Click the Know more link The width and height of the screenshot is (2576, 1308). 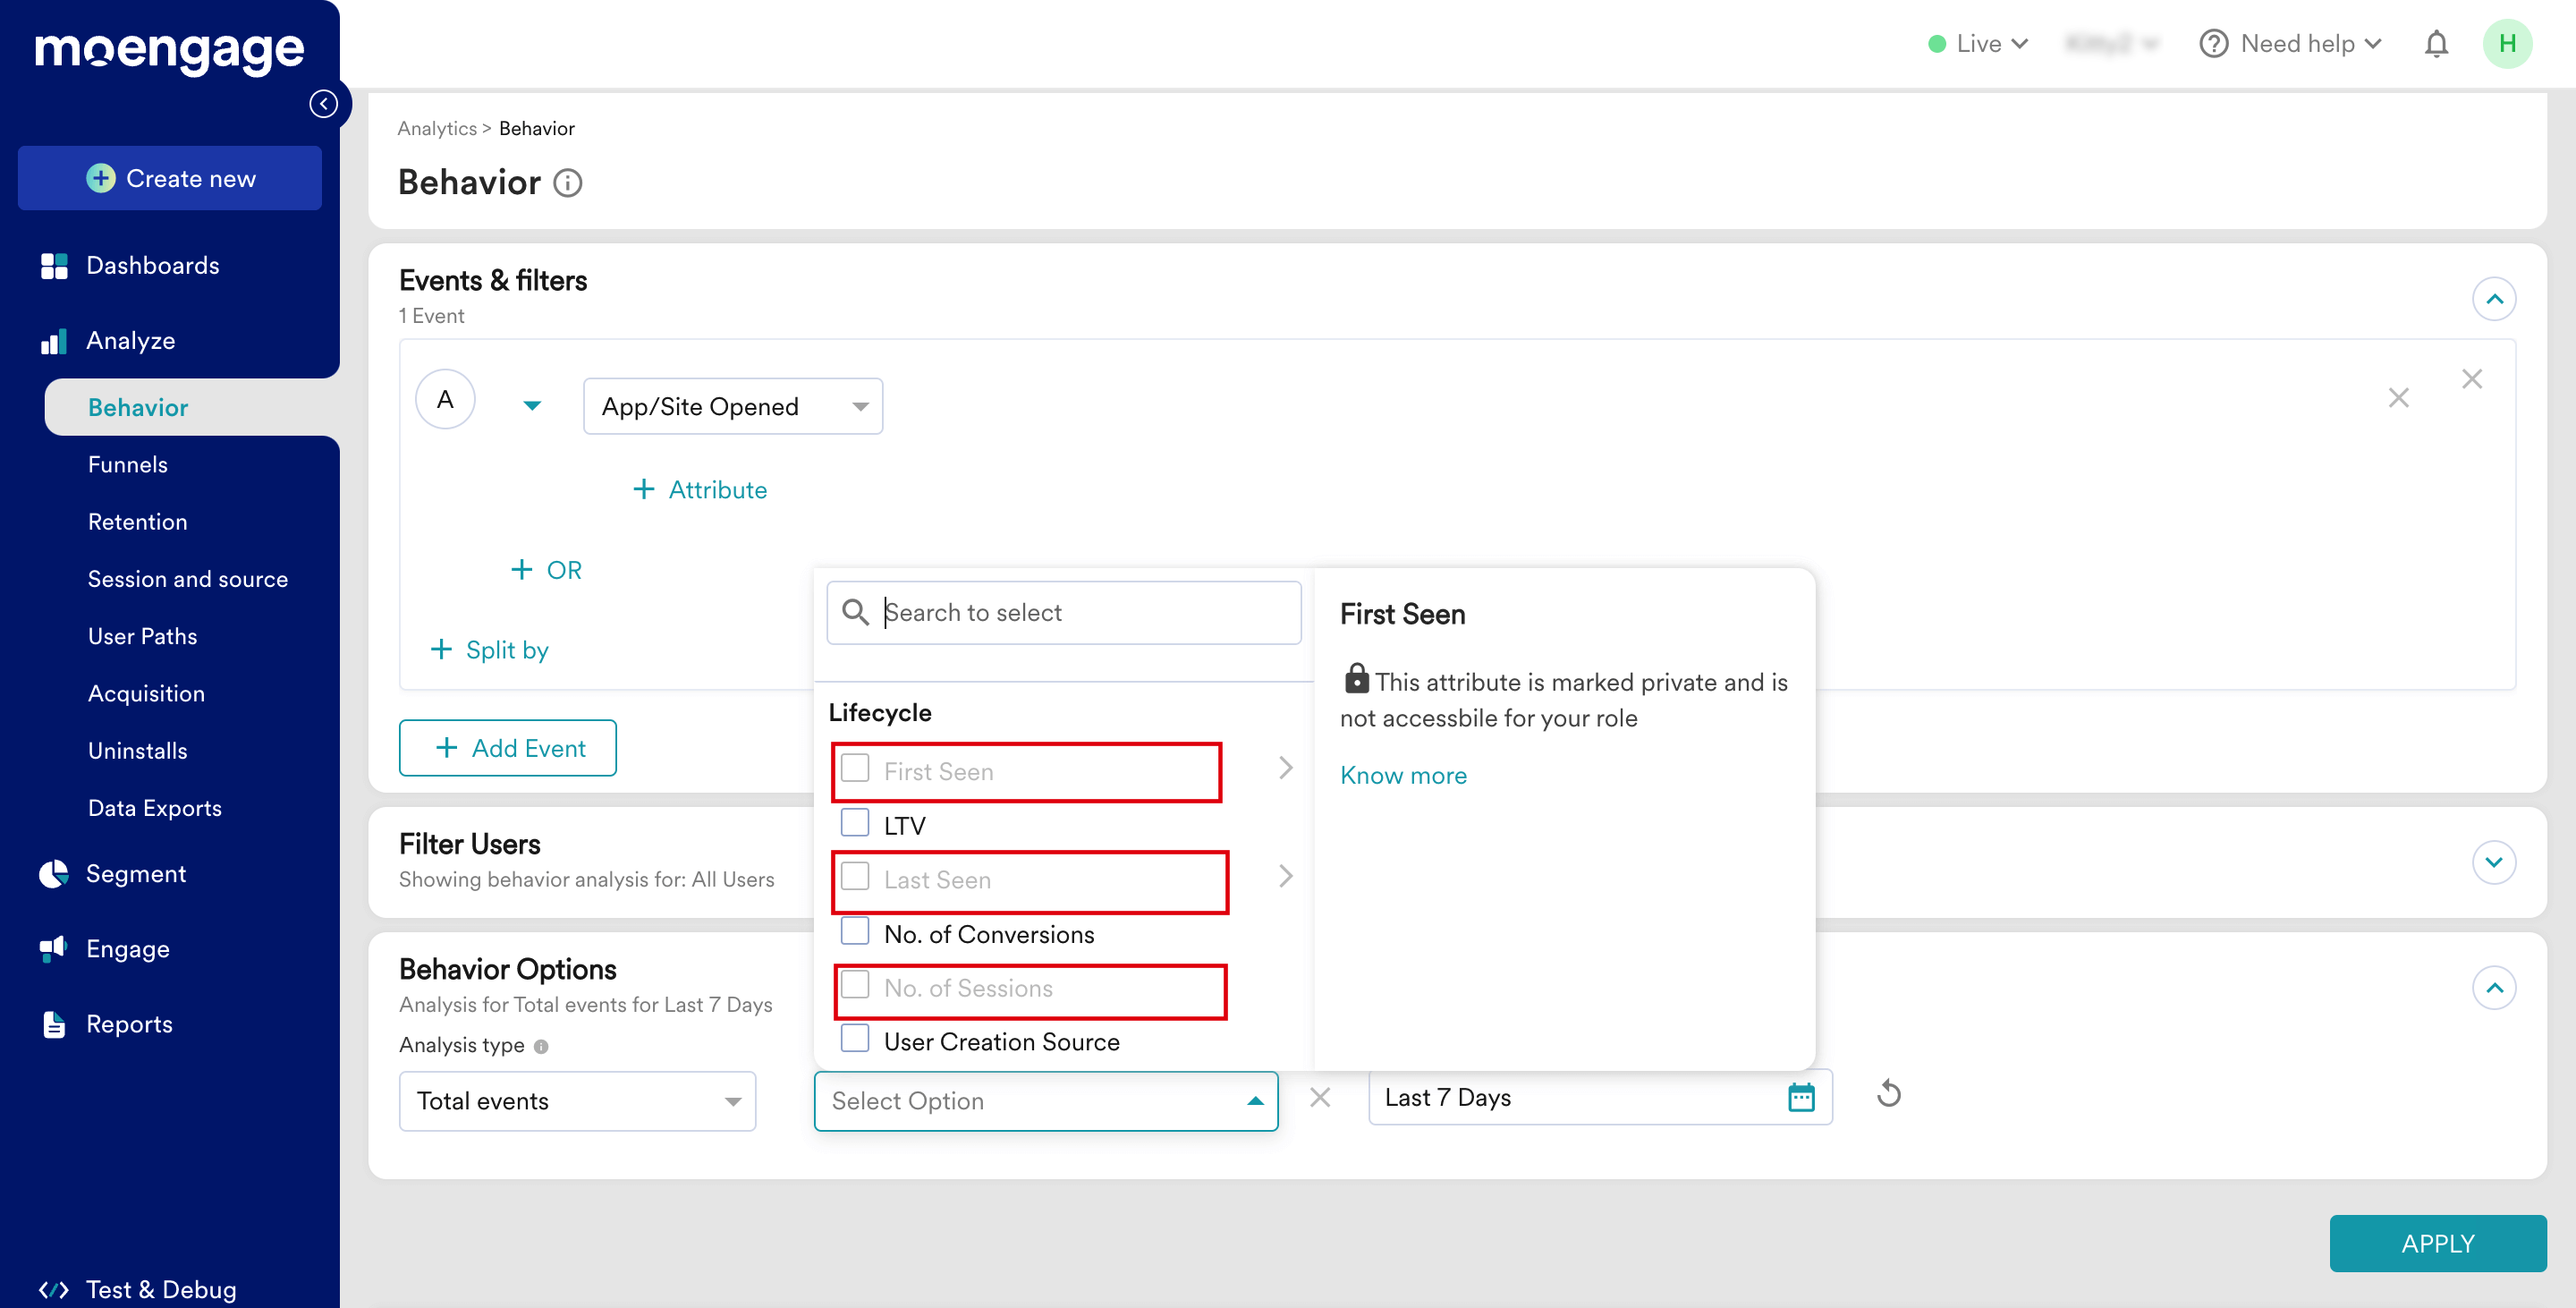[x=1403, y=775]
